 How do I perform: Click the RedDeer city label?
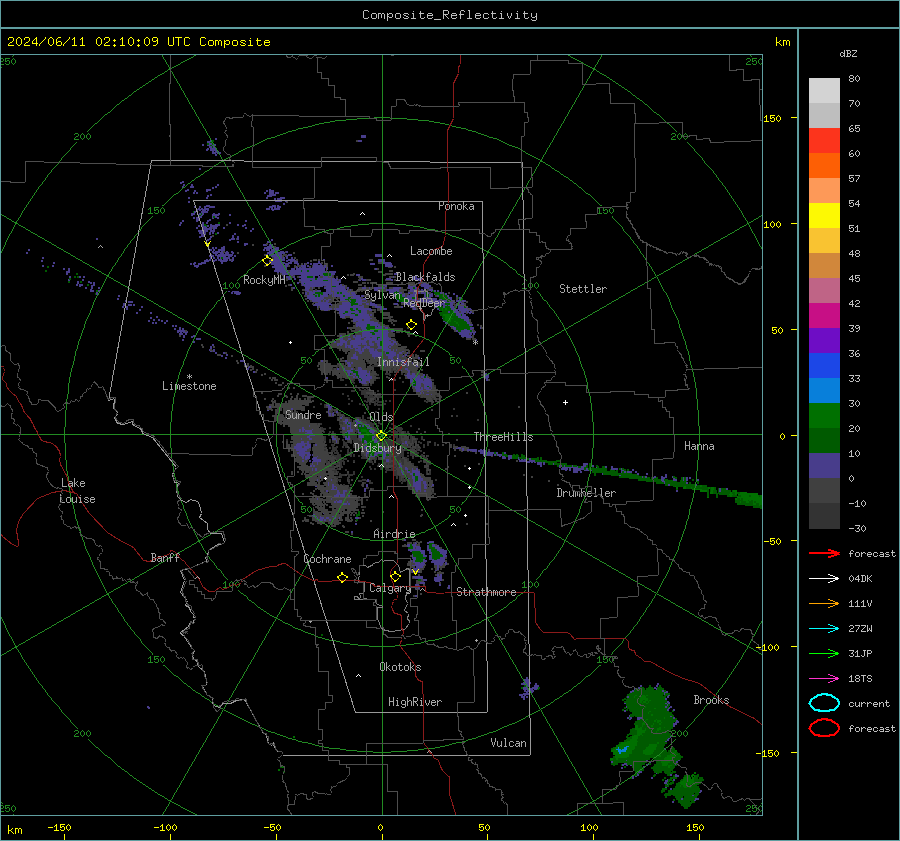[424, 303]
